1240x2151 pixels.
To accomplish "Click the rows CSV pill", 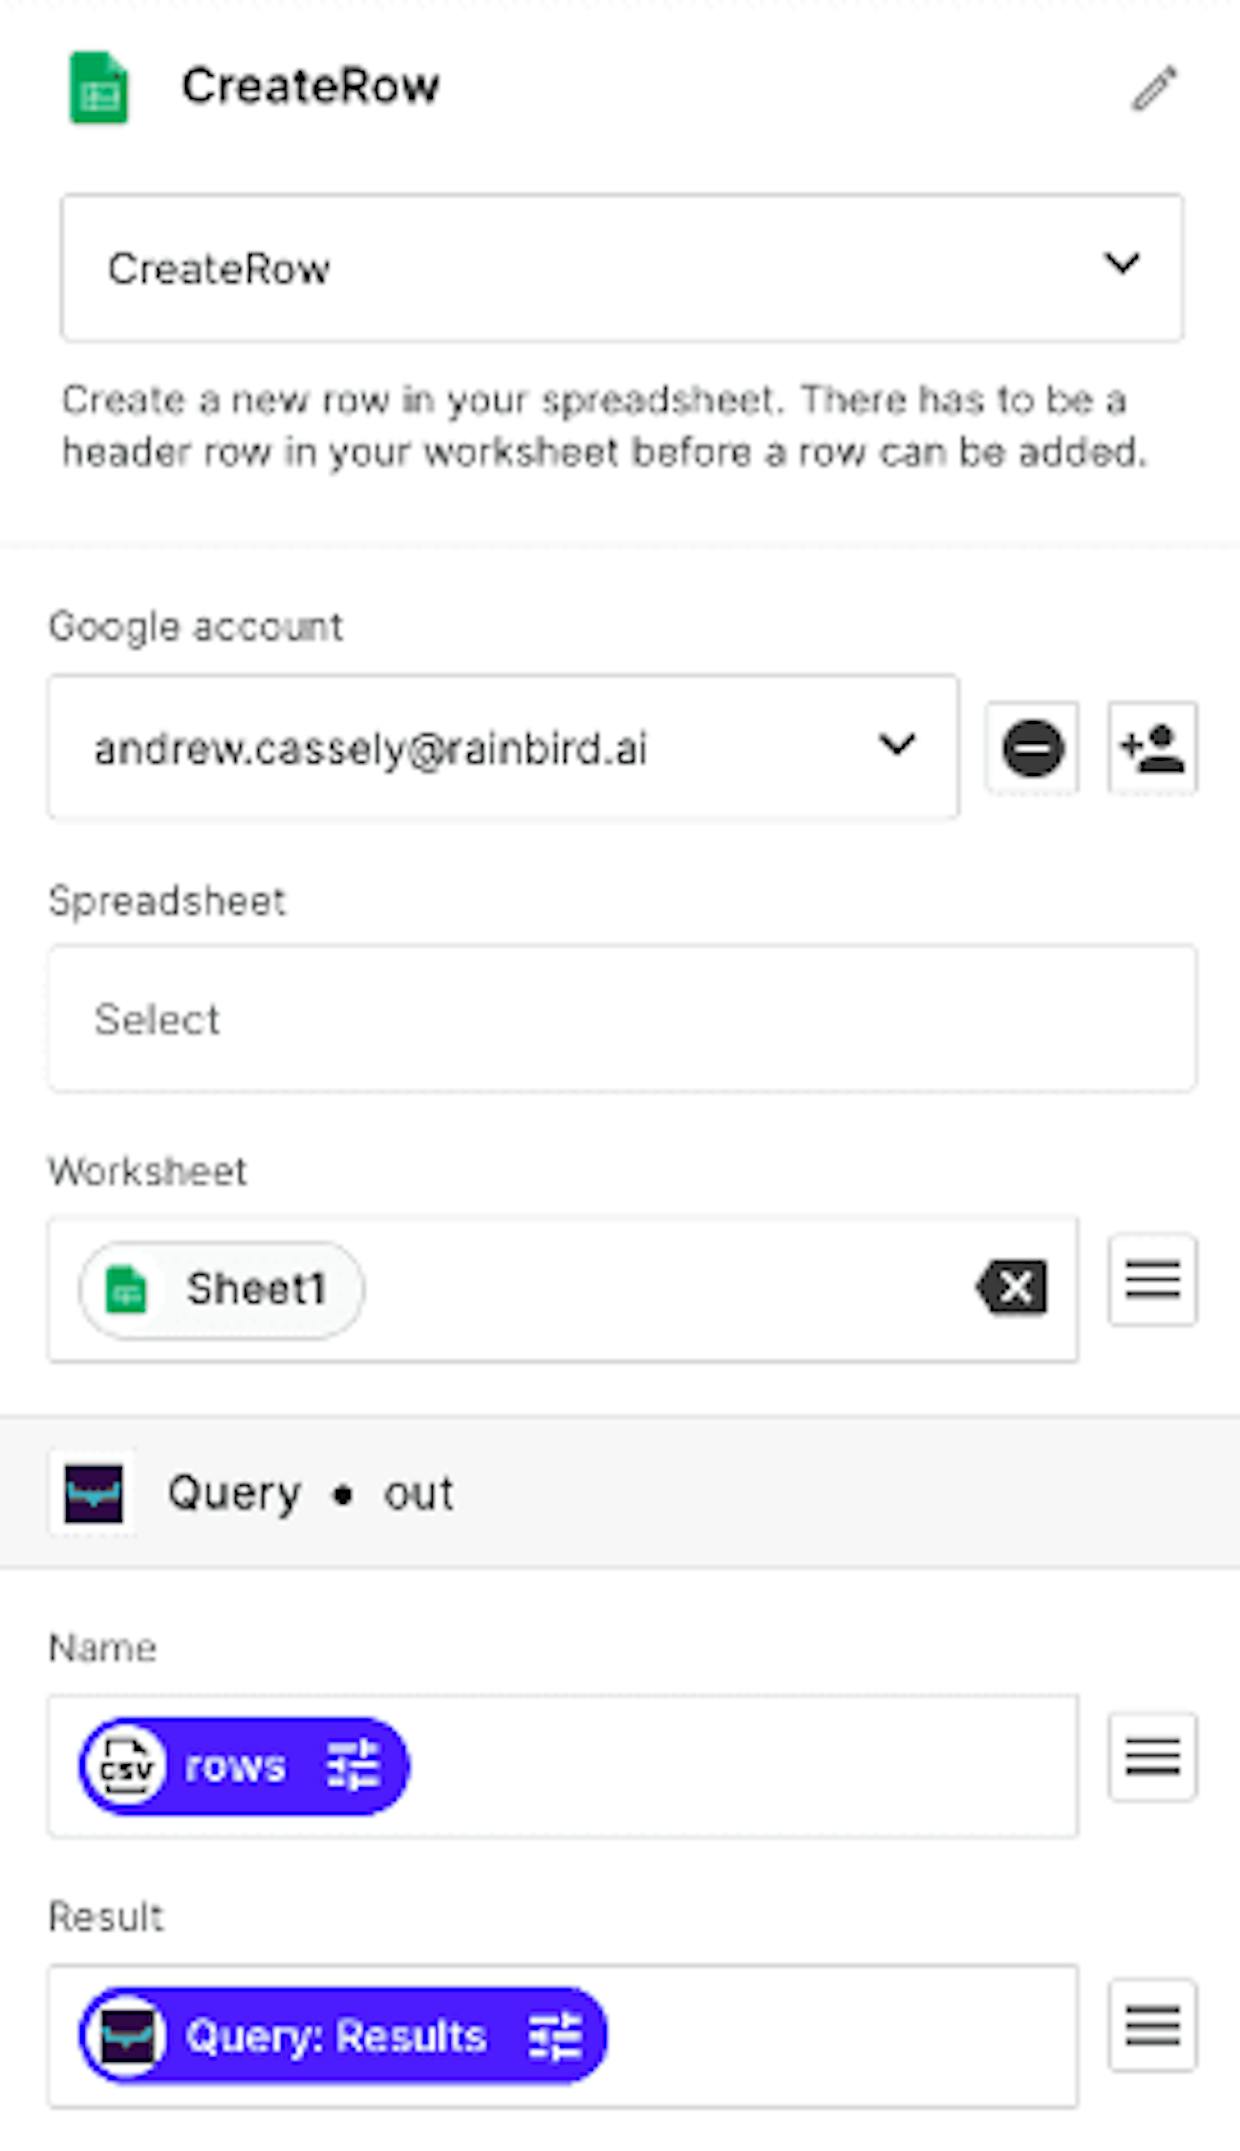I will [244, 1767].
